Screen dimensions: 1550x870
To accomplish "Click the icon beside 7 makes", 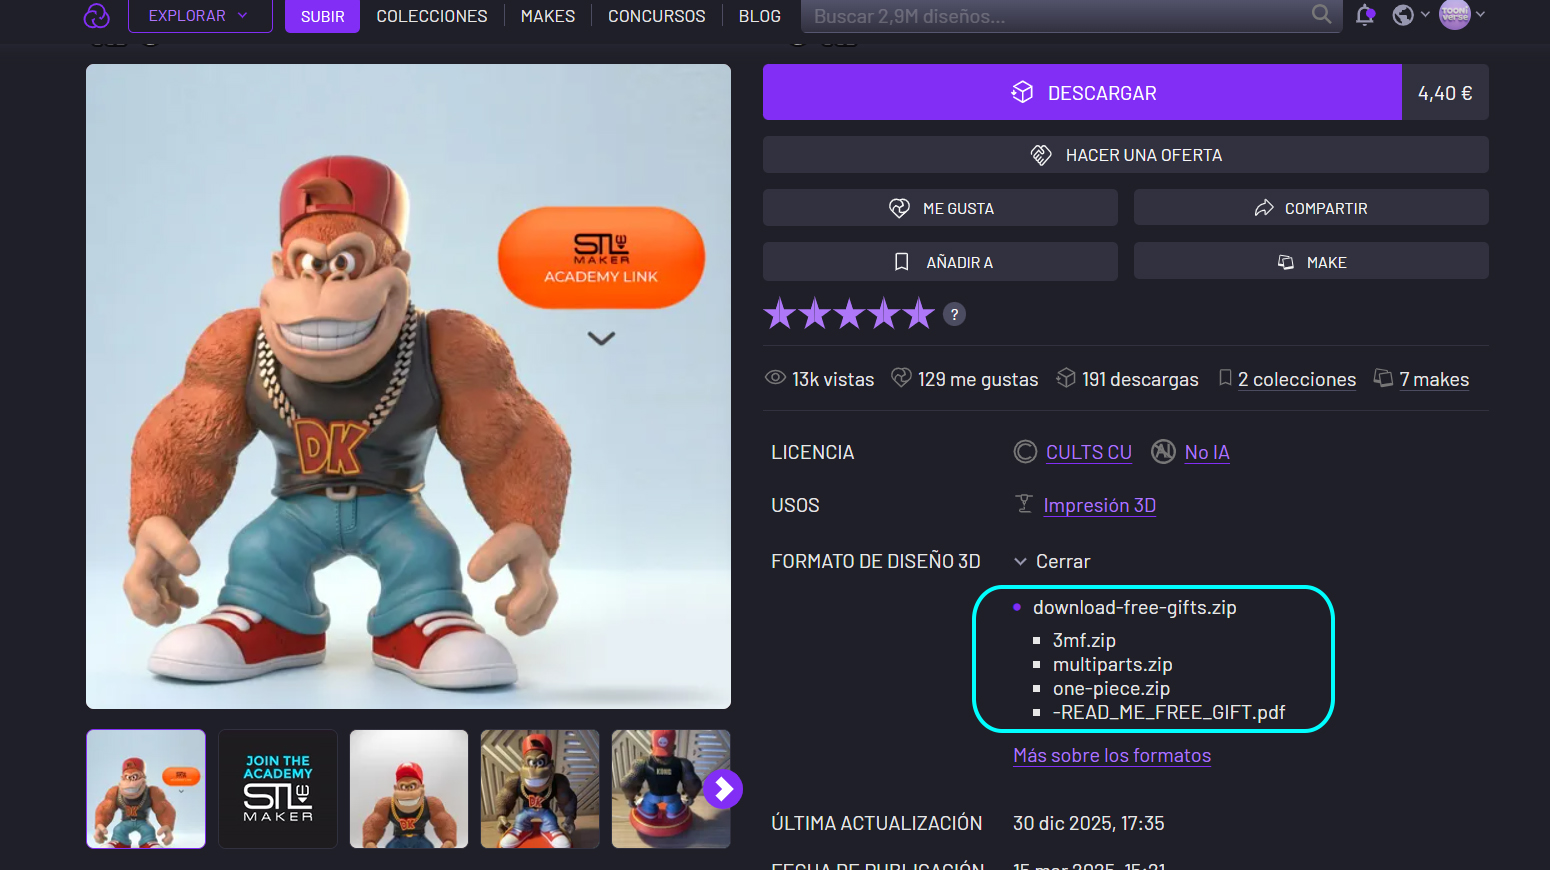I will click(1383, 377).
